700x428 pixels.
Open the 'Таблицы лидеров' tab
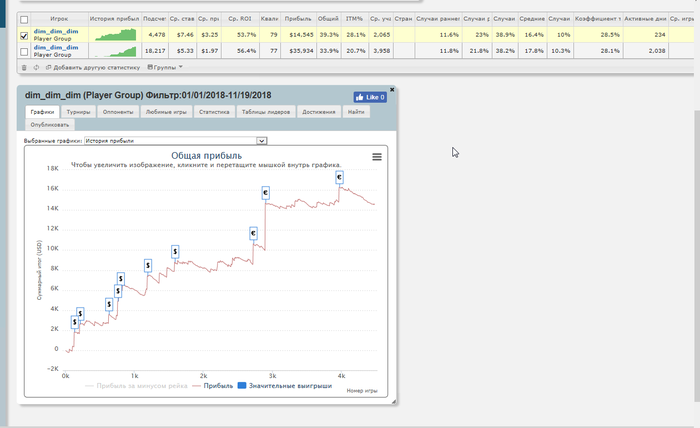(x=266, y=112)
